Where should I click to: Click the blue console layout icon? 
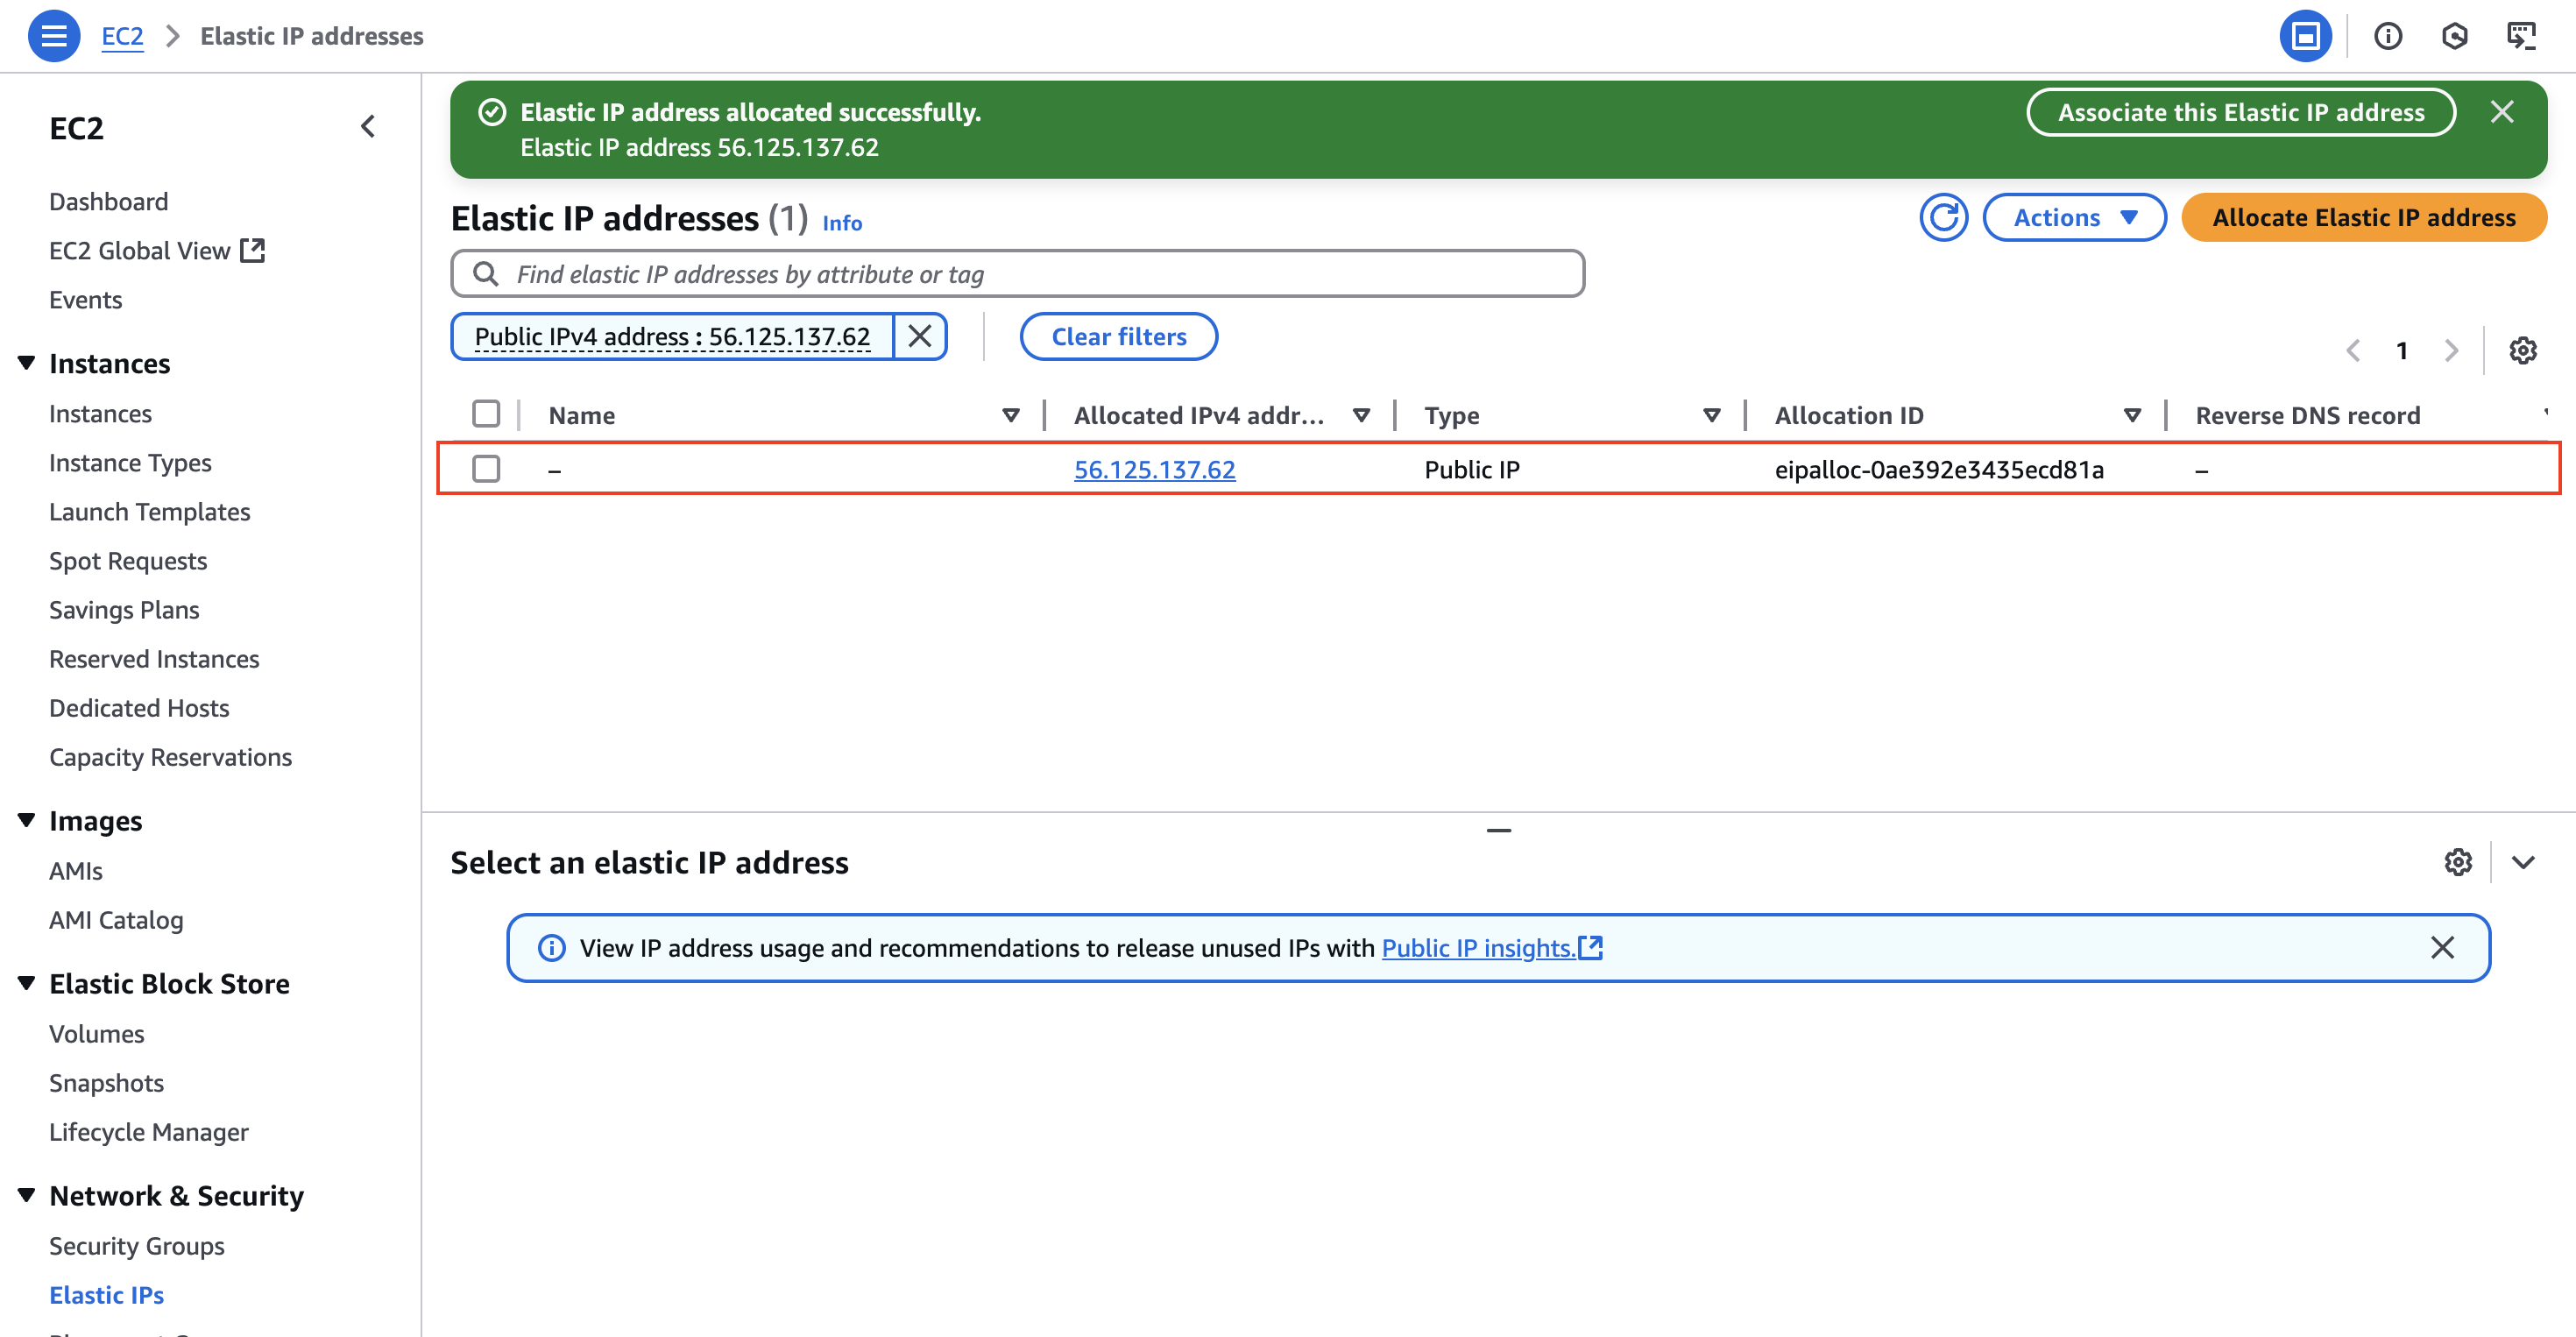(2306, 35)
